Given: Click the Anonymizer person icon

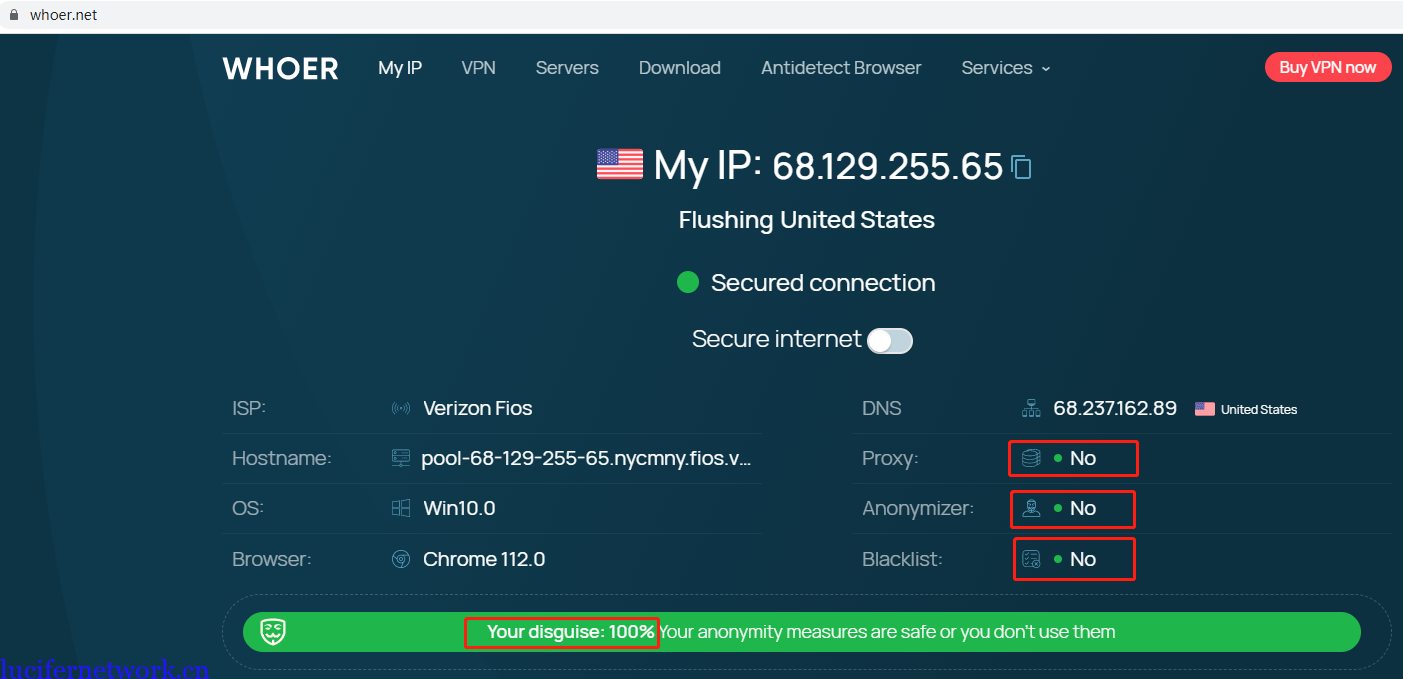Looking at the screenshot, I should pos(1031,508).
